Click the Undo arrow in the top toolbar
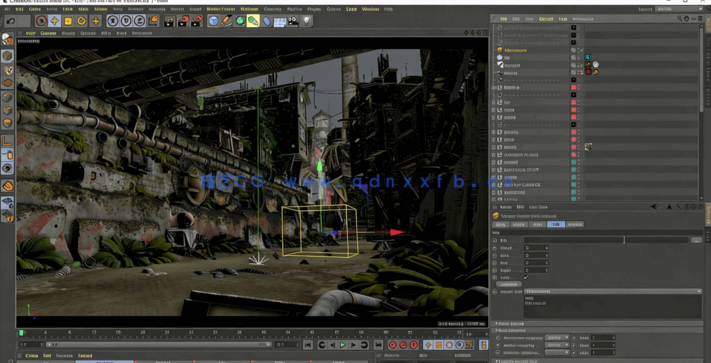Image resolution: width=711 pixels, height=363 pixels. [x=11, y=21]
